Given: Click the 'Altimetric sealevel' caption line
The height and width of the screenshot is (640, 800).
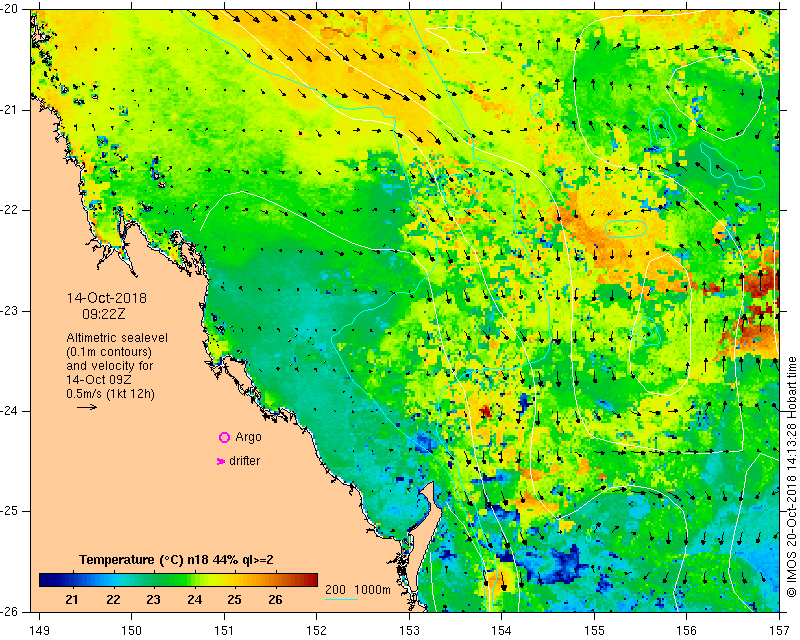Looking at the screenshot, I should [x=117, y=338].
